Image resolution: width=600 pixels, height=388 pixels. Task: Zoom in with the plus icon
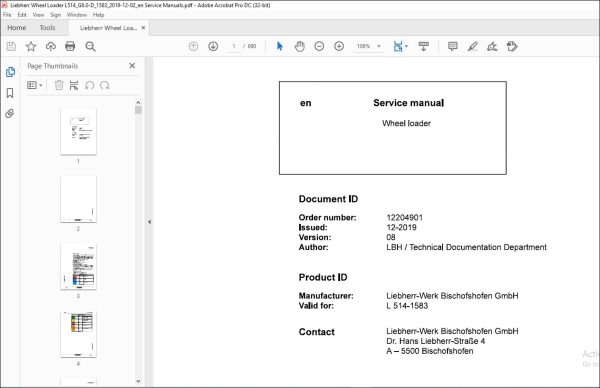[339, 46]
